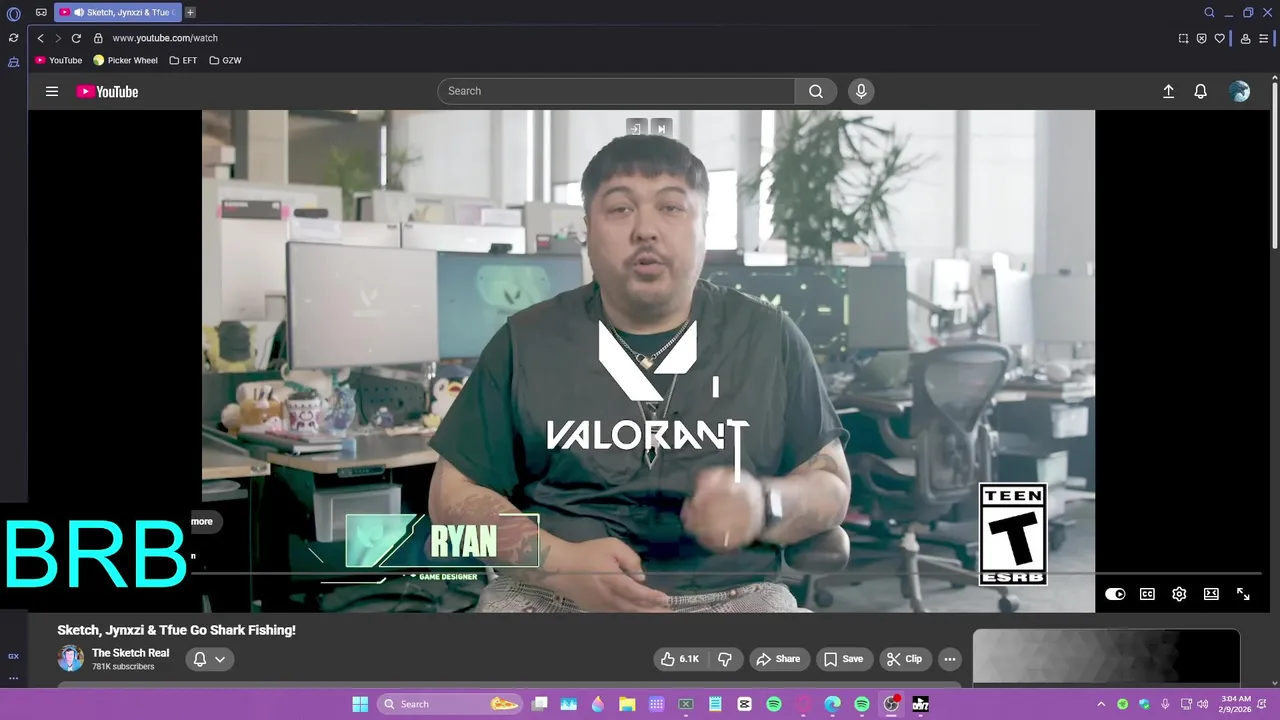Screen dimensions: 1280x720
Task: Open the system volume tray icon
Action: point(1202,704)
